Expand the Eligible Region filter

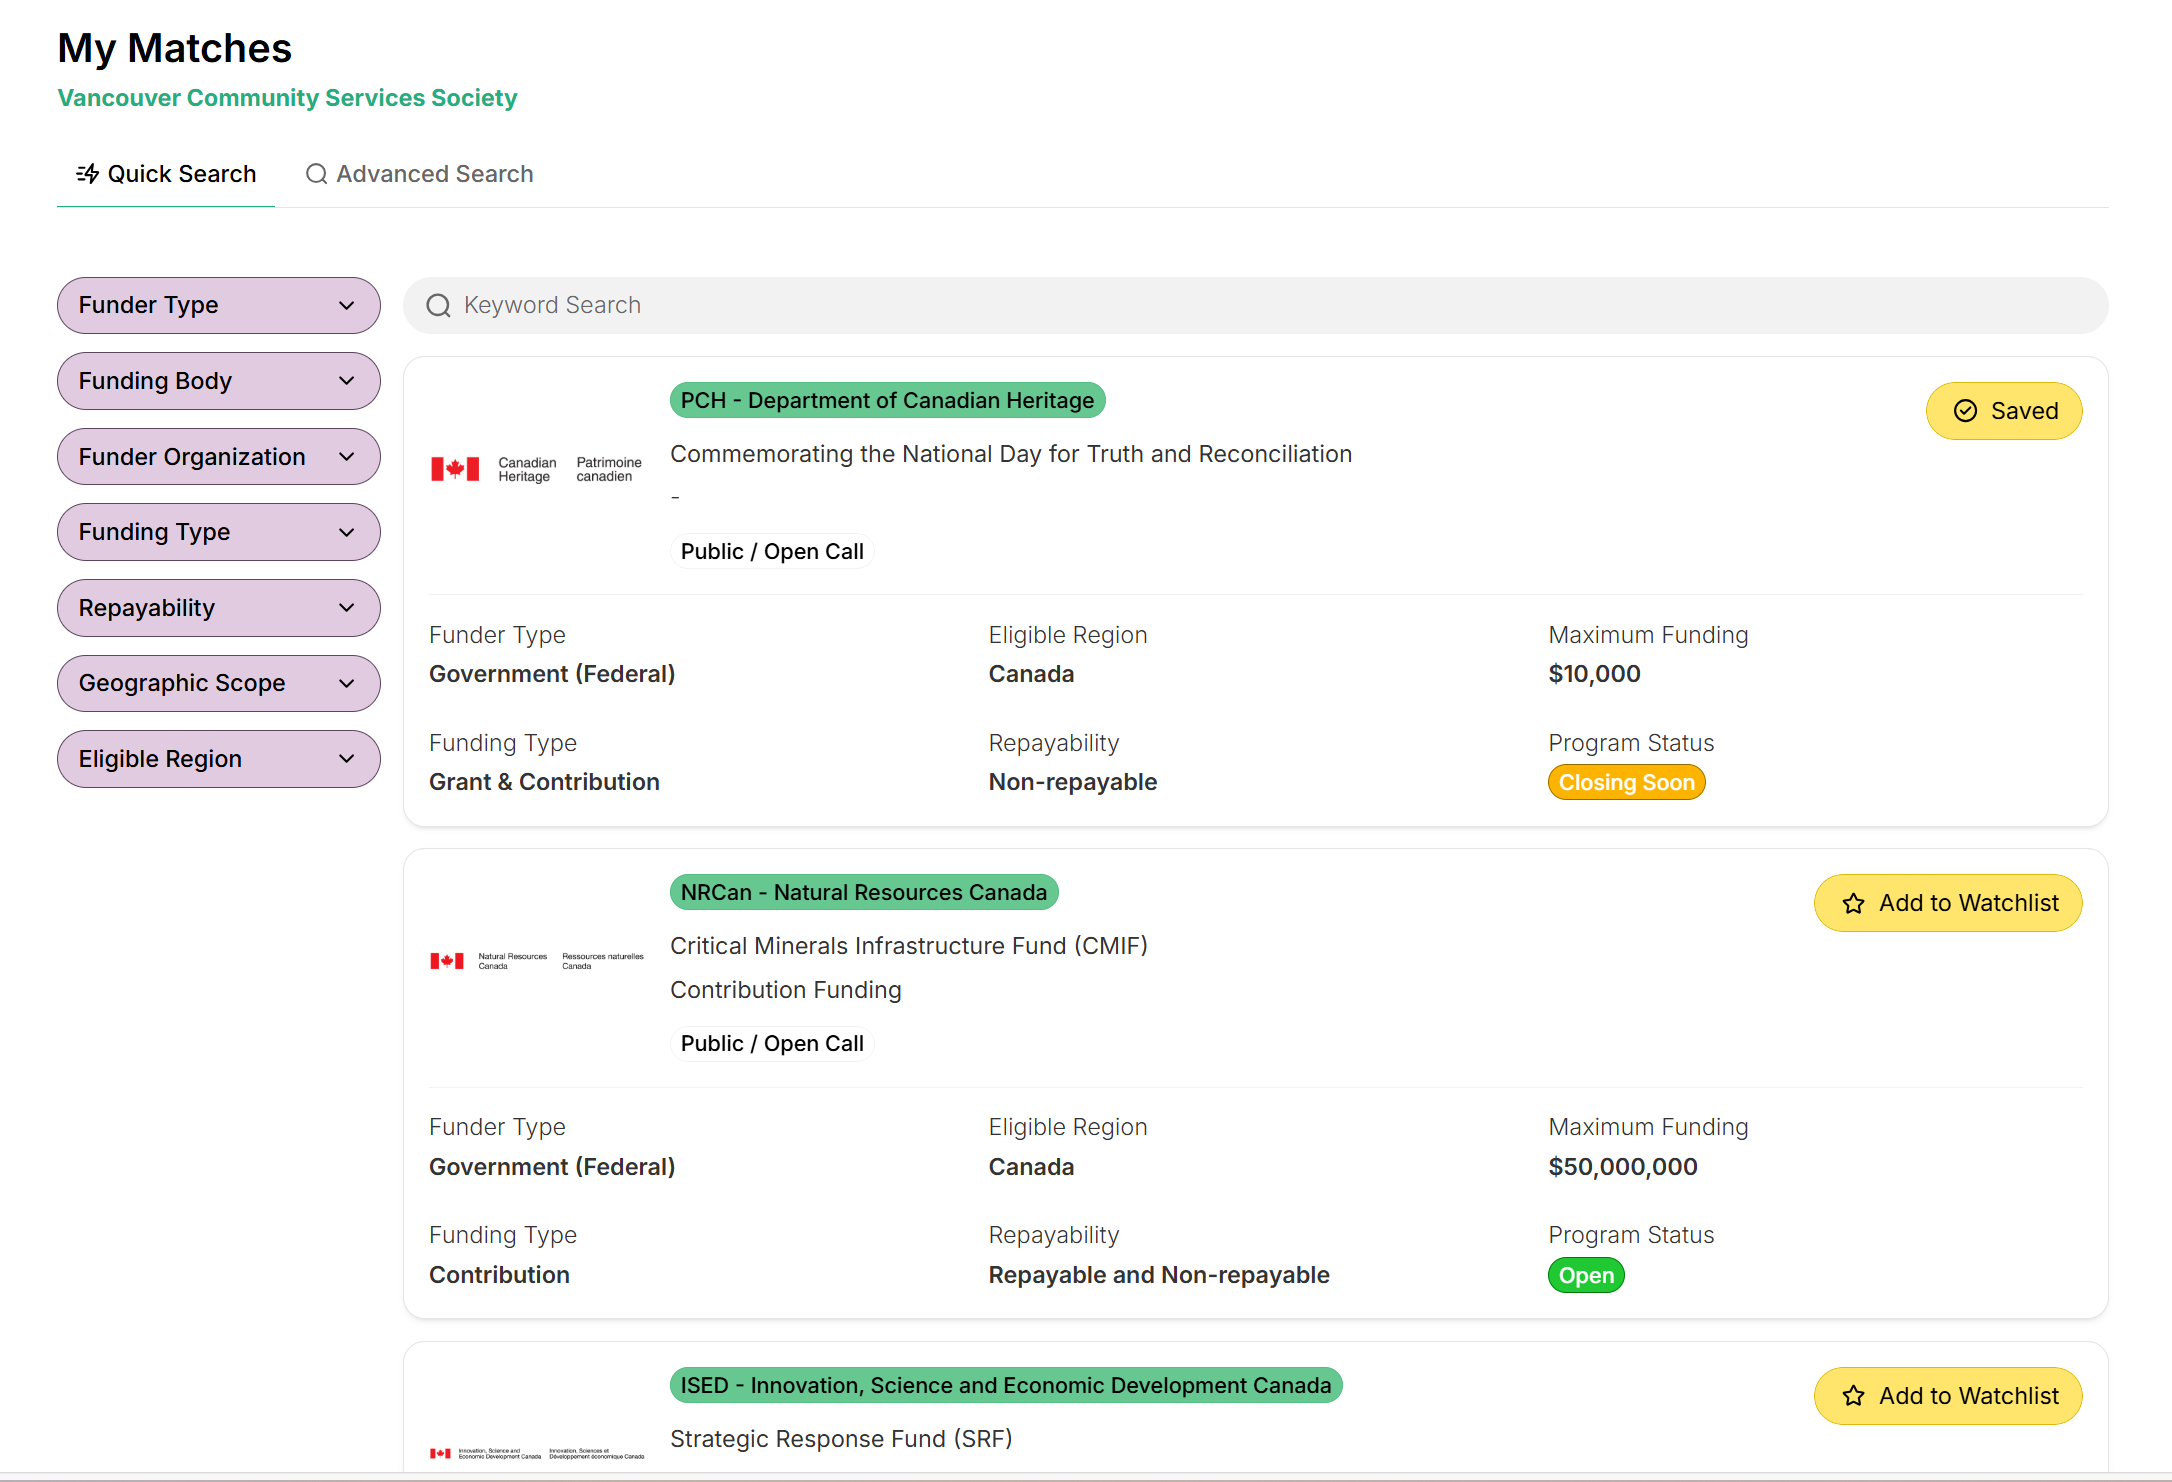(218, 759)
